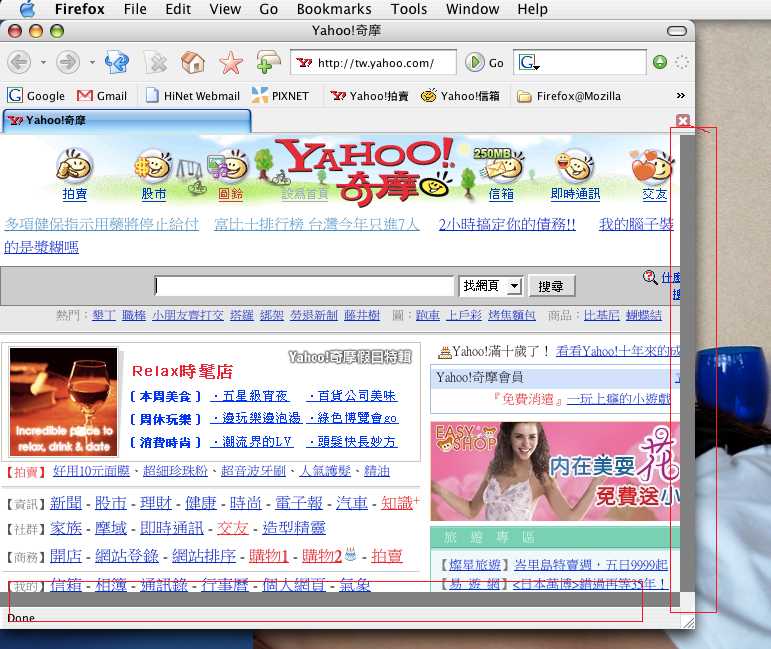Open the 找網頁 search type dropdown
This screenshot has width=771, height=649.
tap(491, 287)
